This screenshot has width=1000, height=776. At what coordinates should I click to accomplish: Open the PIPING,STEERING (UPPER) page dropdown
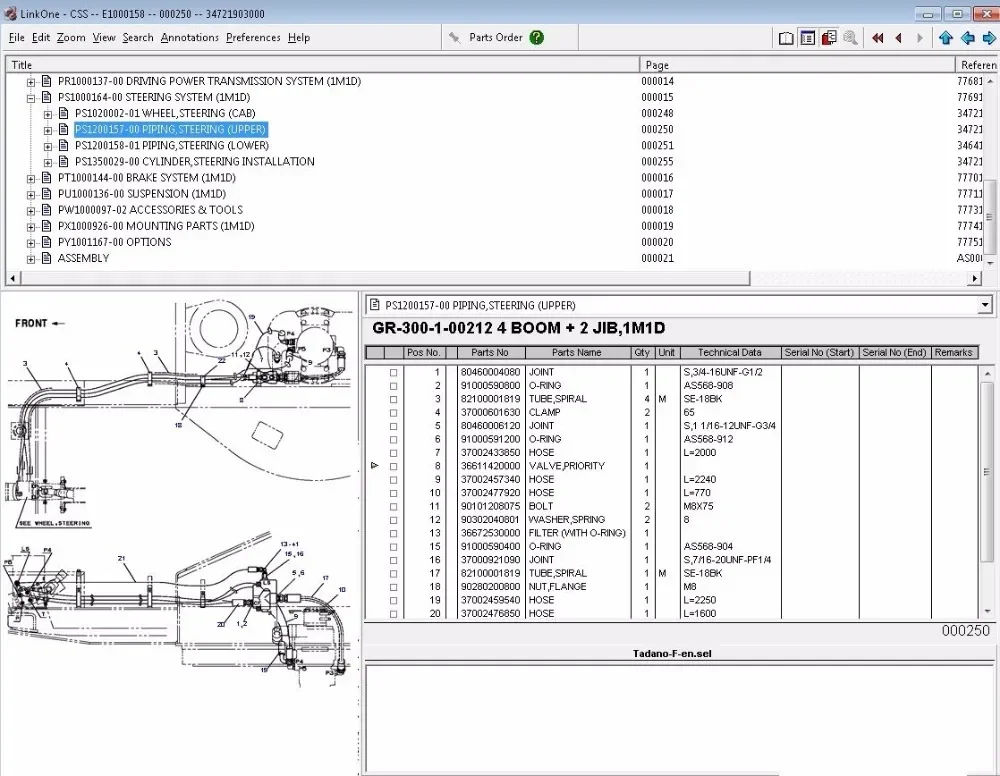(x=985, y=305)
